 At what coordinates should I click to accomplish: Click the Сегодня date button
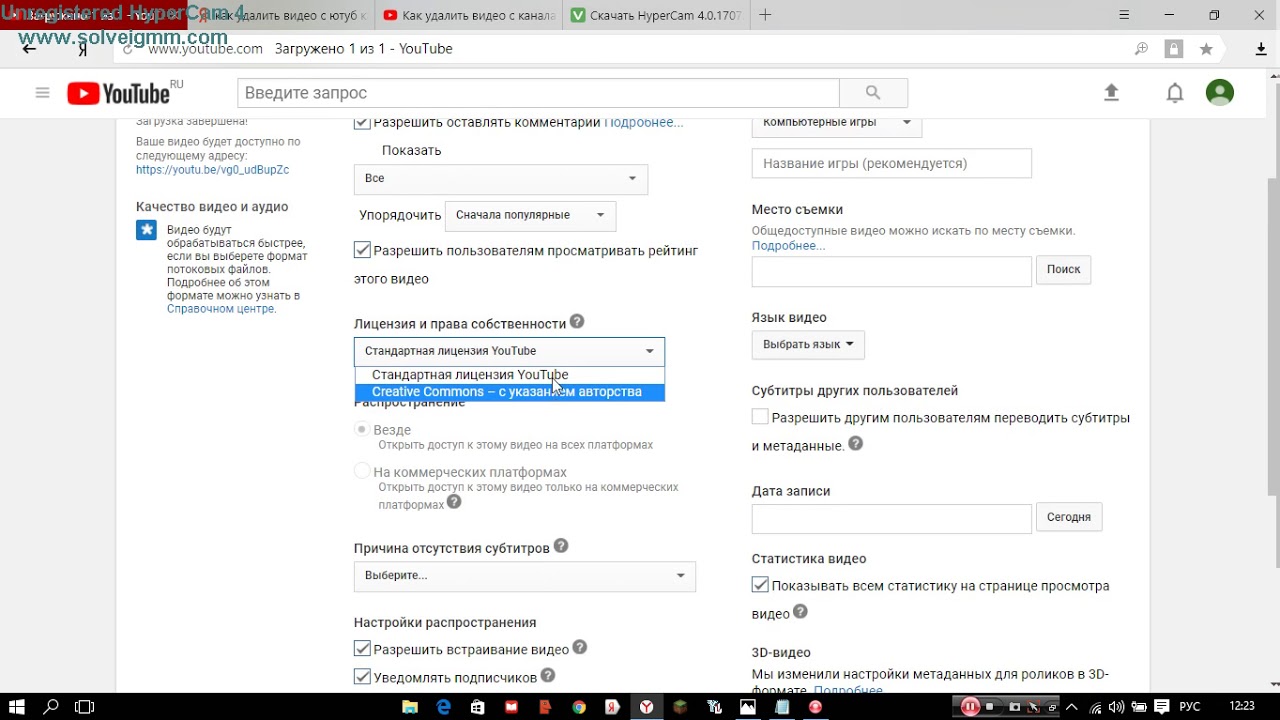pos(1068,517)
